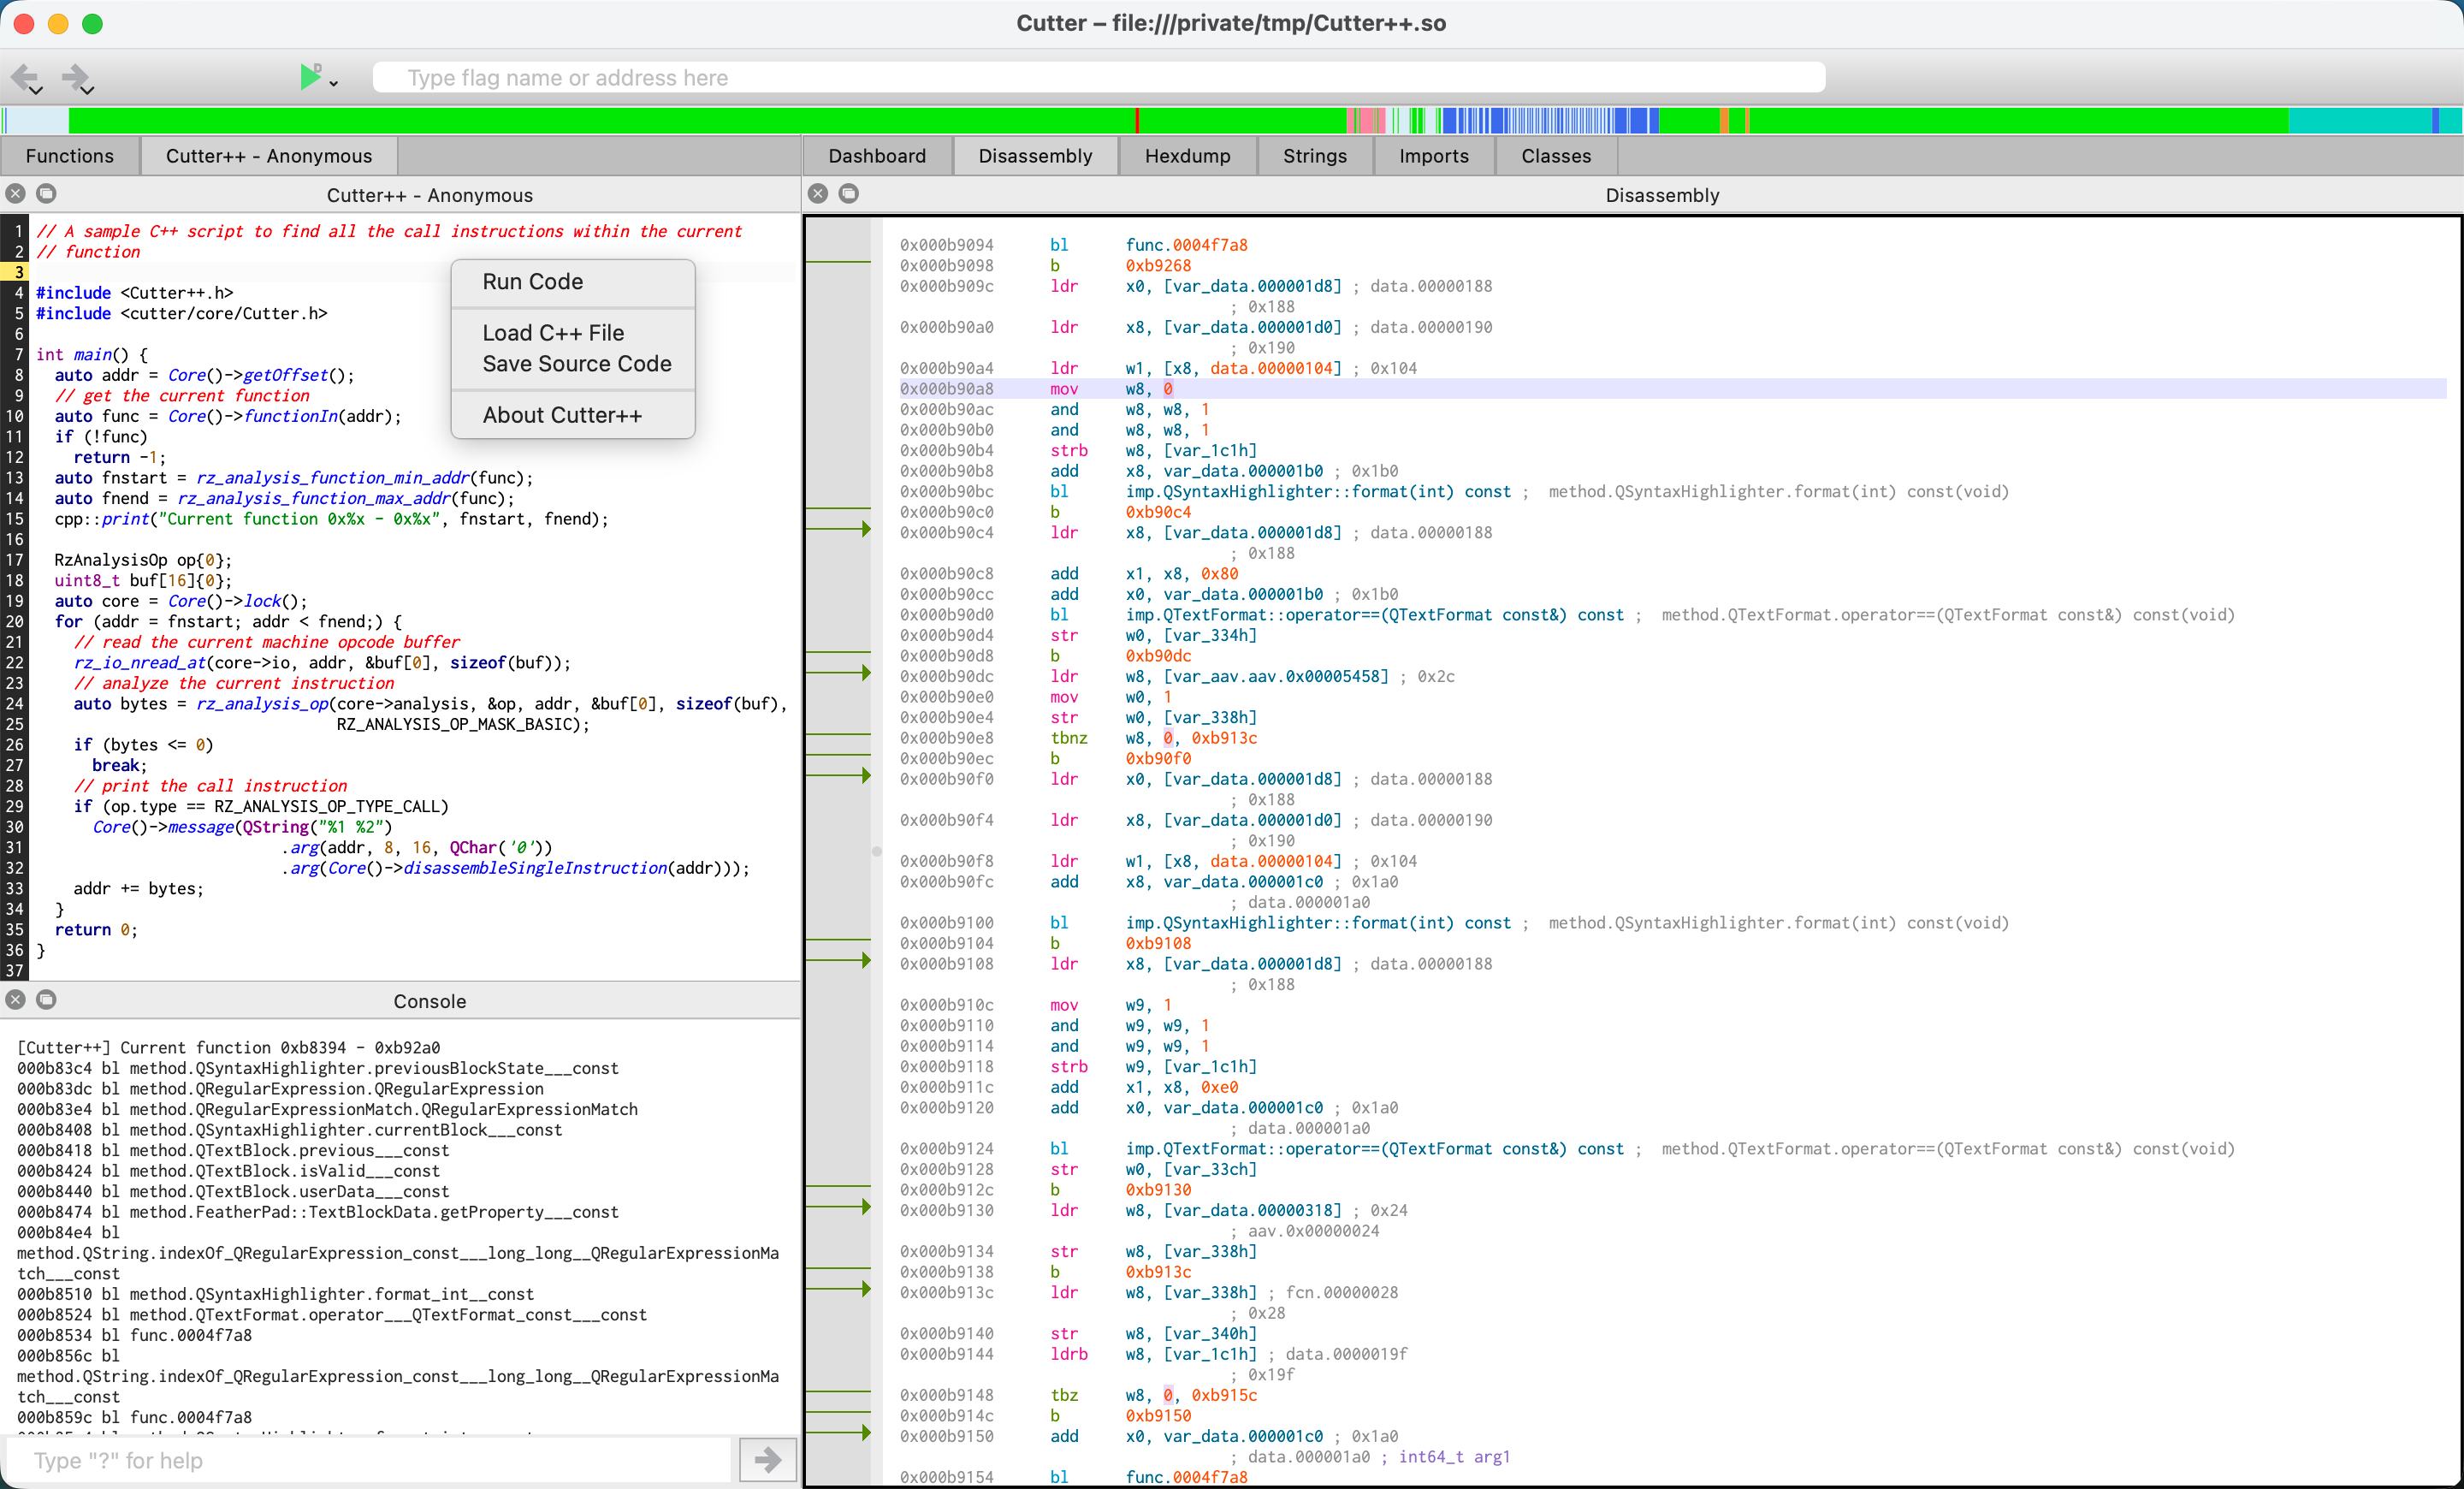Click jump target 0xb915c on tbz line
This screenshot has width=2464, height=1489.
coord(1224,1395)
